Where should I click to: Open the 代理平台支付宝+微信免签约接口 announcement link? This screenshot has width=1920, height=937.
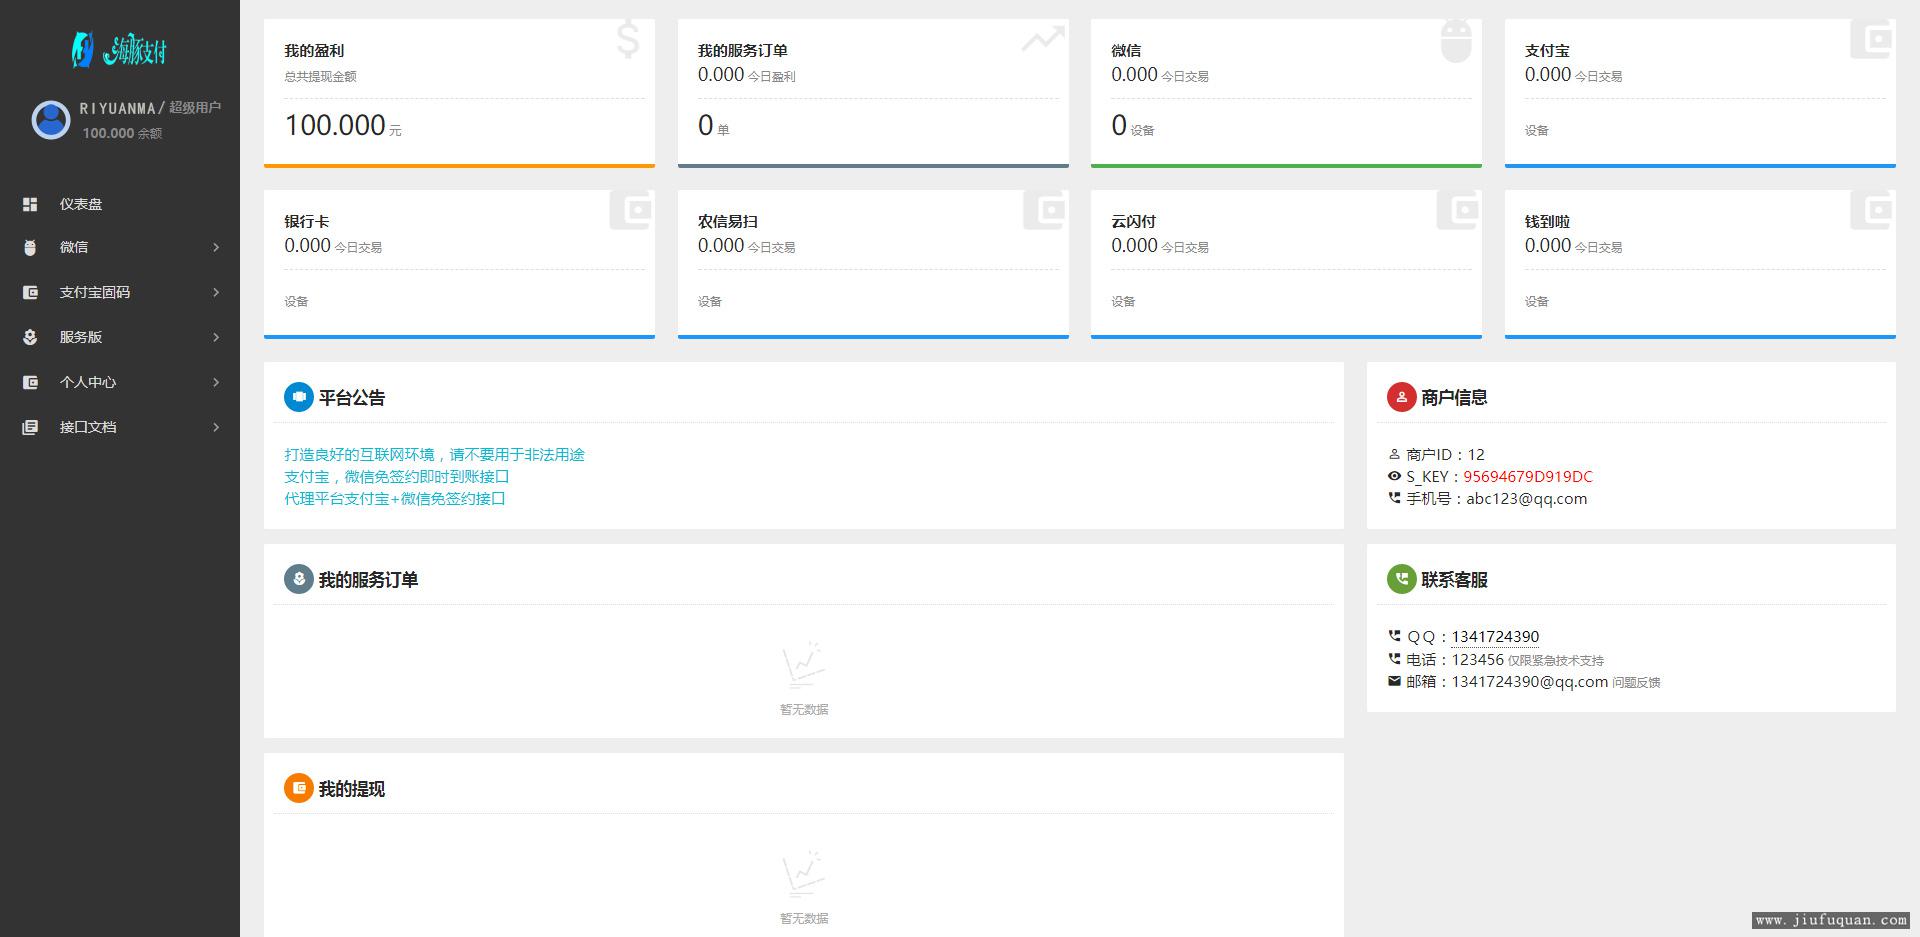(x=395, y=498)
